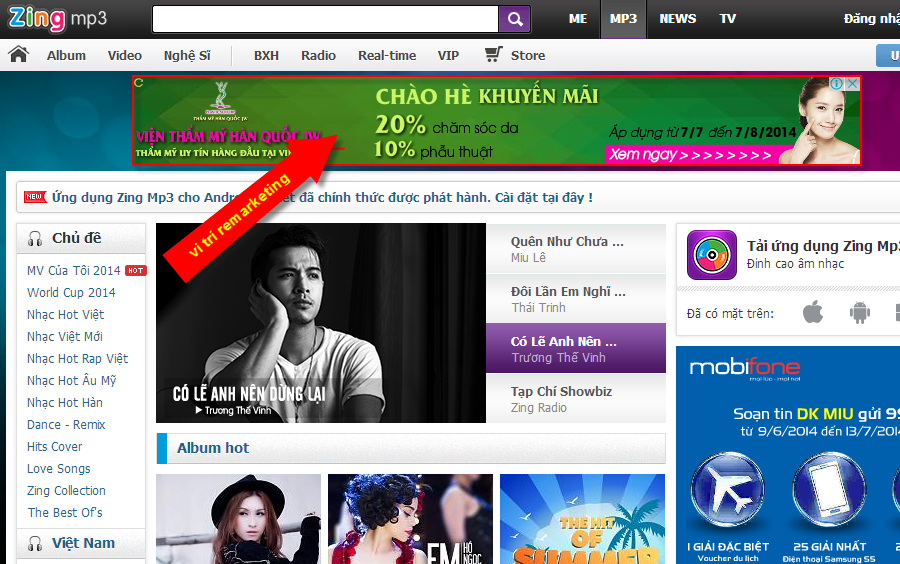The width and height of the screenshot is (900, 564).
Task: Open Nhạc Hot Hàn topic
Action: pyautogui.click(x=65, y=403)
